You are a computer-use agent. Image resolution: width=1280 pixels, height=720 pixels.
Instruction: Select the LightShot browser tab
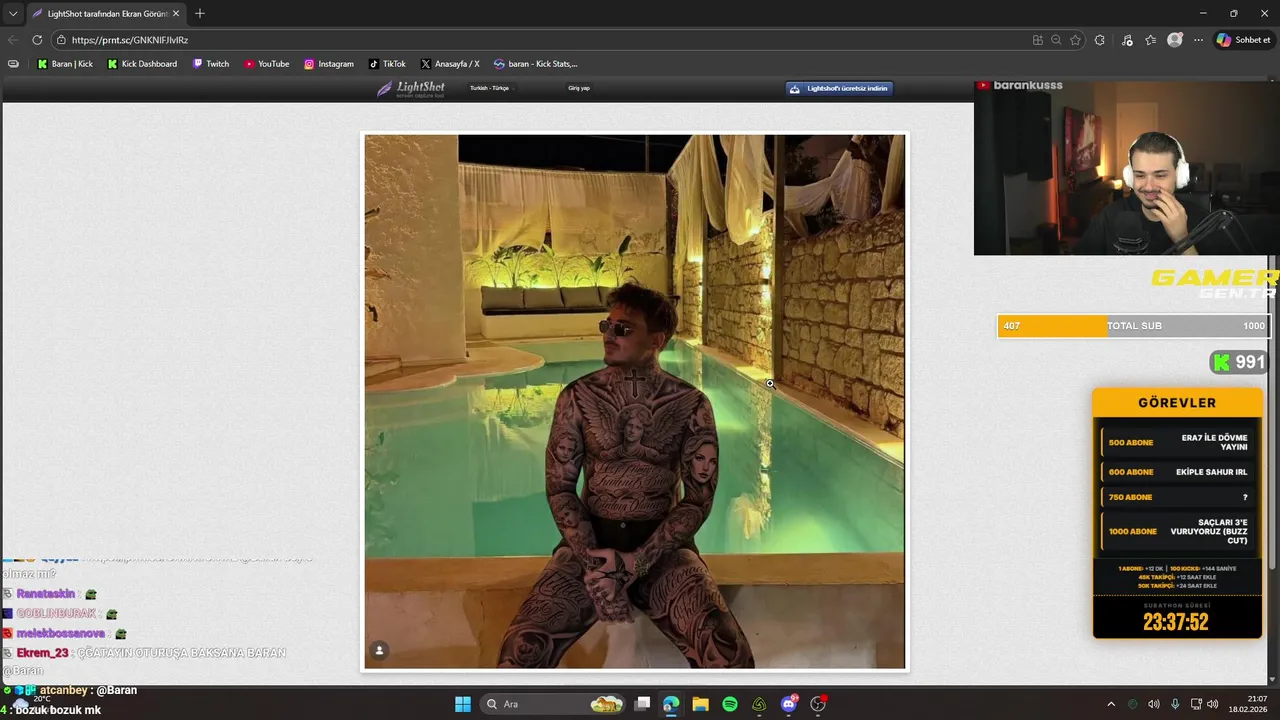tap(104, 14)
